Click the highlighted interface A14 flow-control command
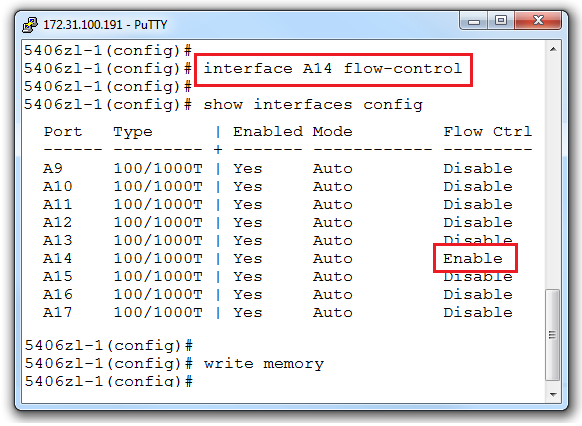This screenshot has width=582, height=426. 333,69
